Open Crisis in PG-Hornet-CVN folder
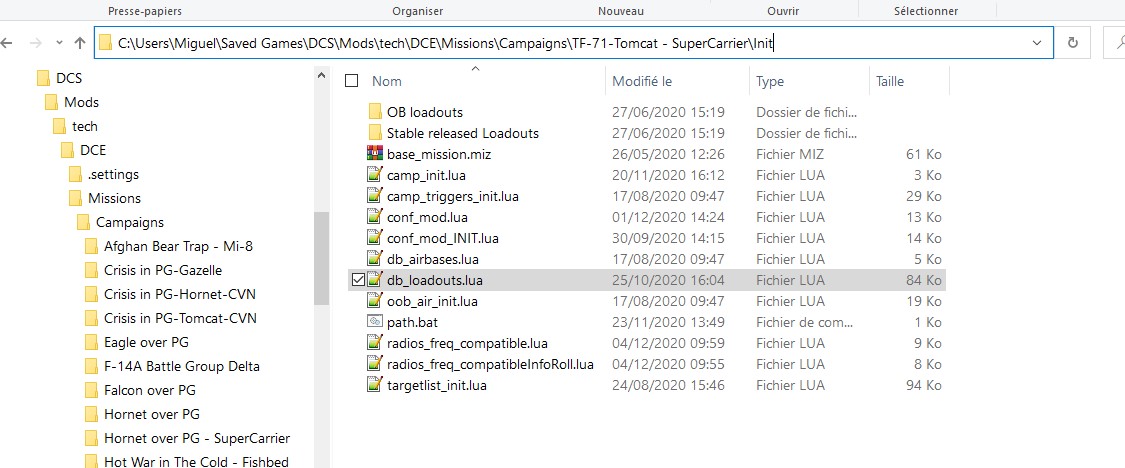 [180, 294]
